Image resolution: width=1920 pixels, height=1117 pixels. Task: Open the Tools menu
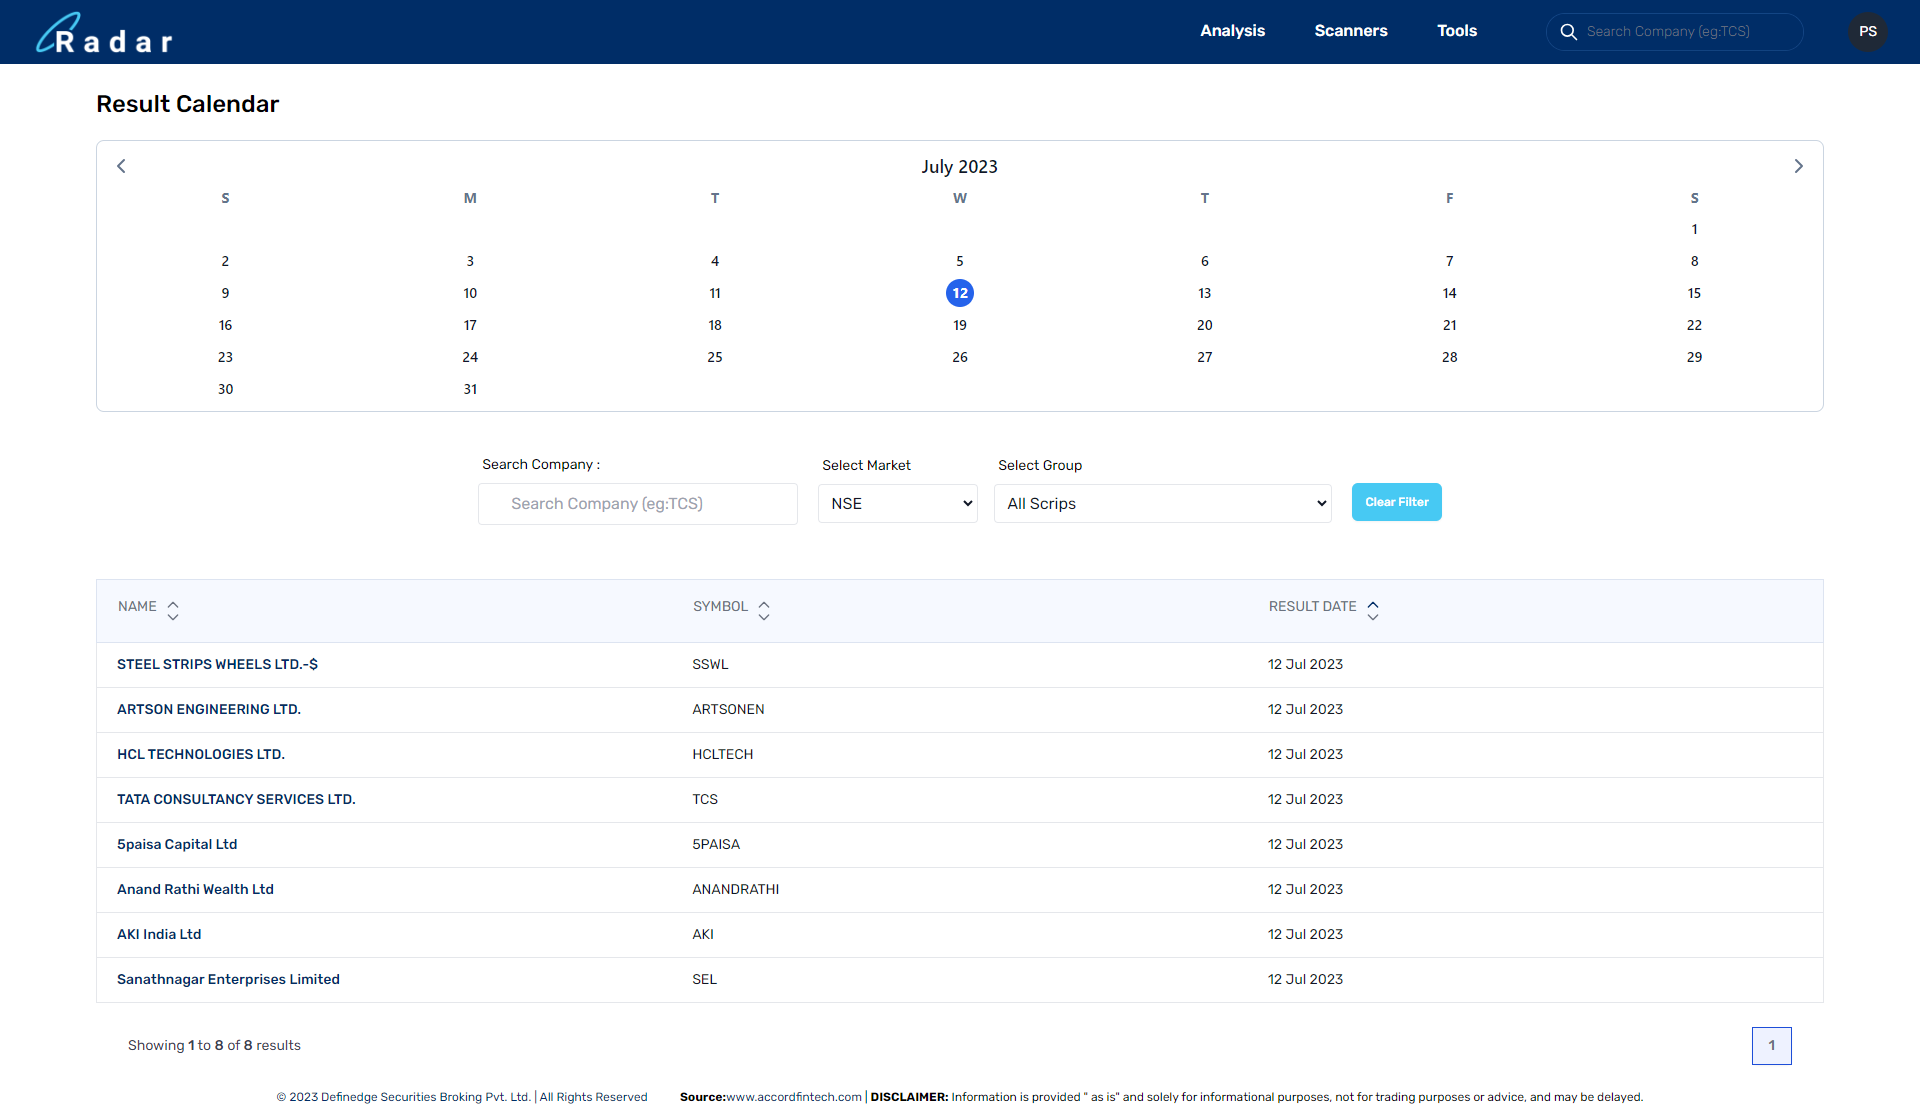pyautogui.click(x=1456, y=31)
